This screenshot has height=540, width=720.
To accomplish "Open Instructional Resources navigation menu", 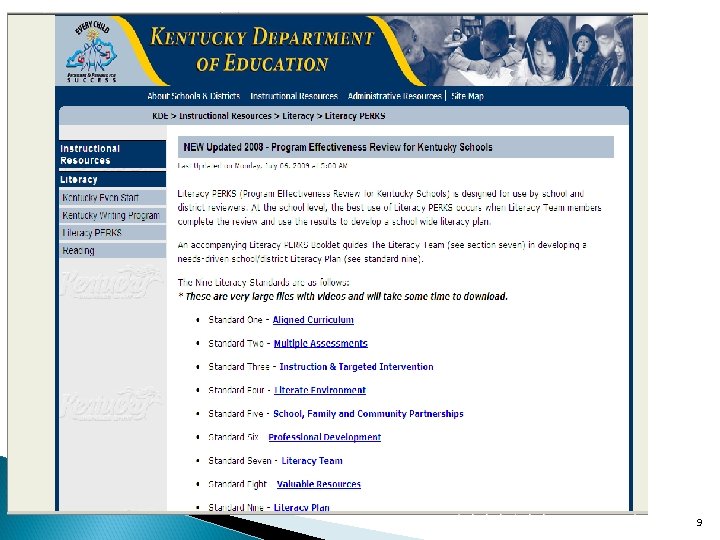I will click(294, 96).
